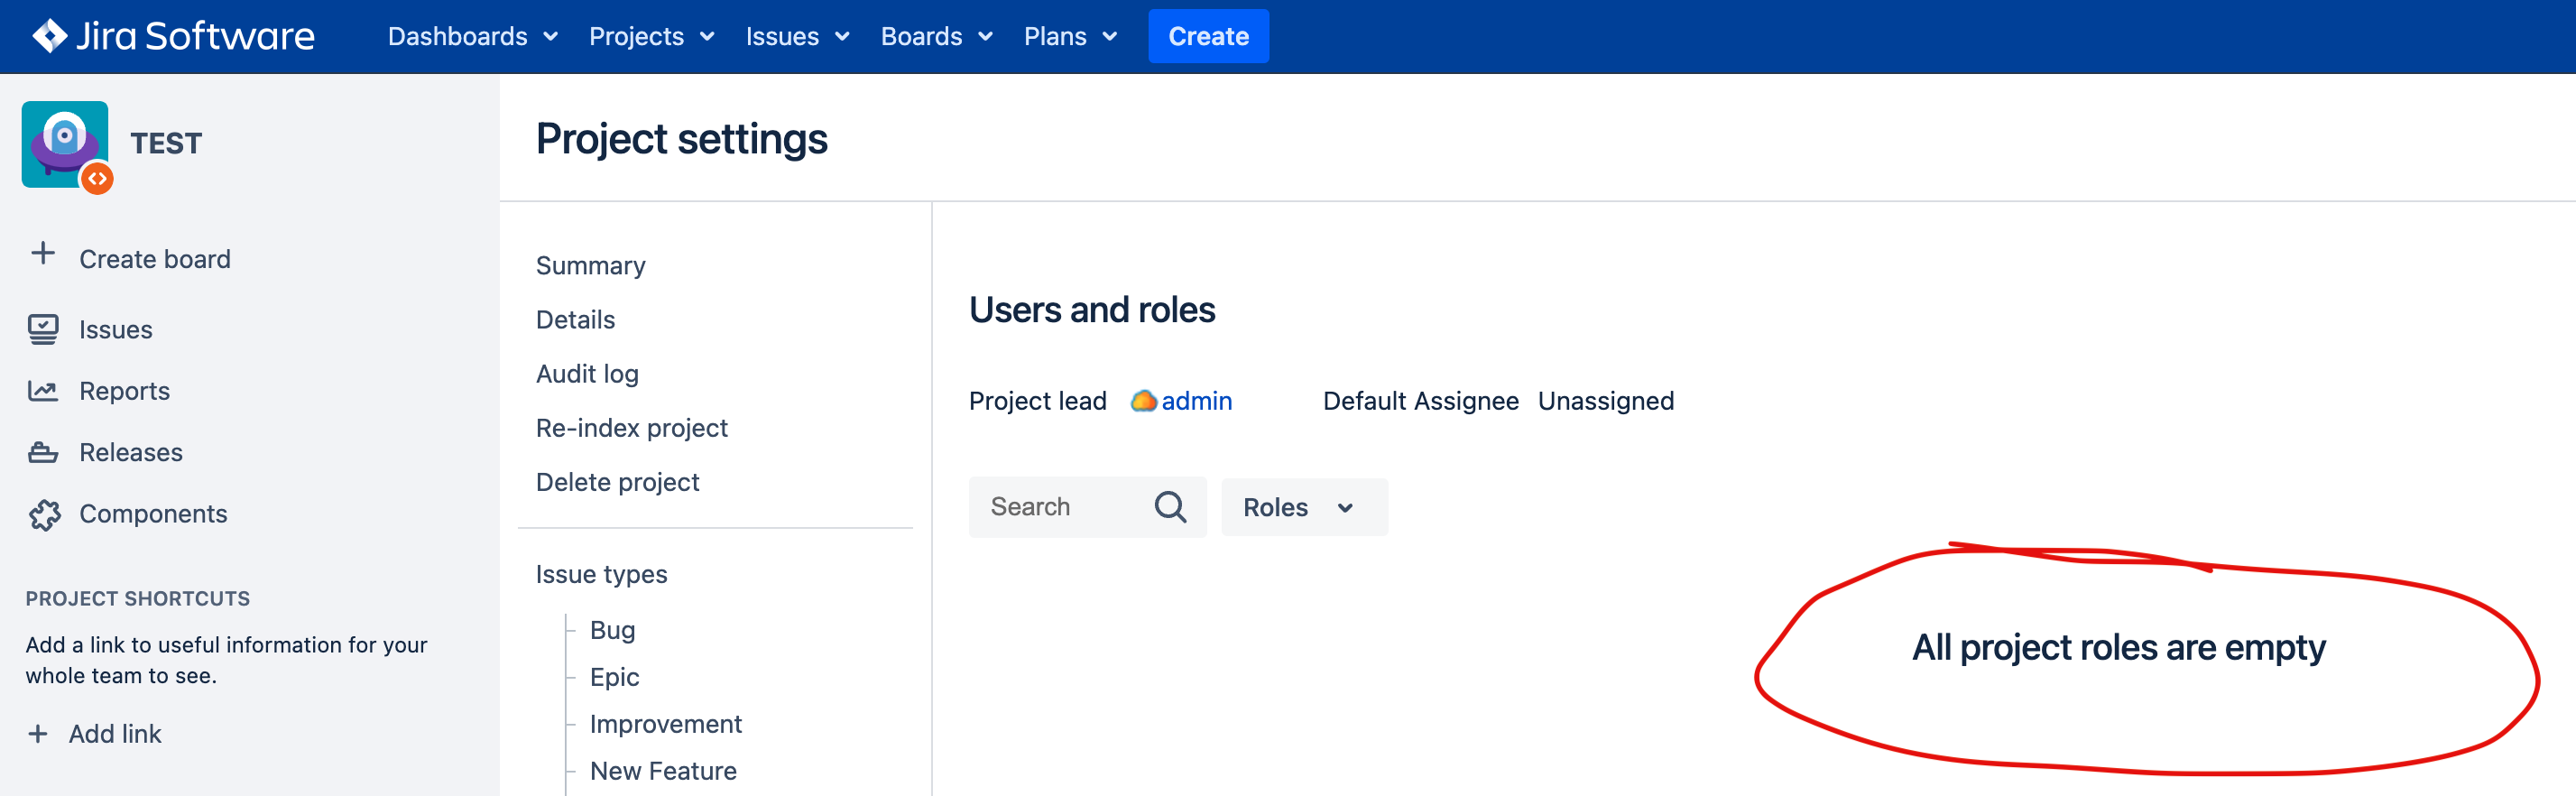Click the plus icon beside Create board
This screenshot has width=2576, height=796.
[x=43, y=254]
